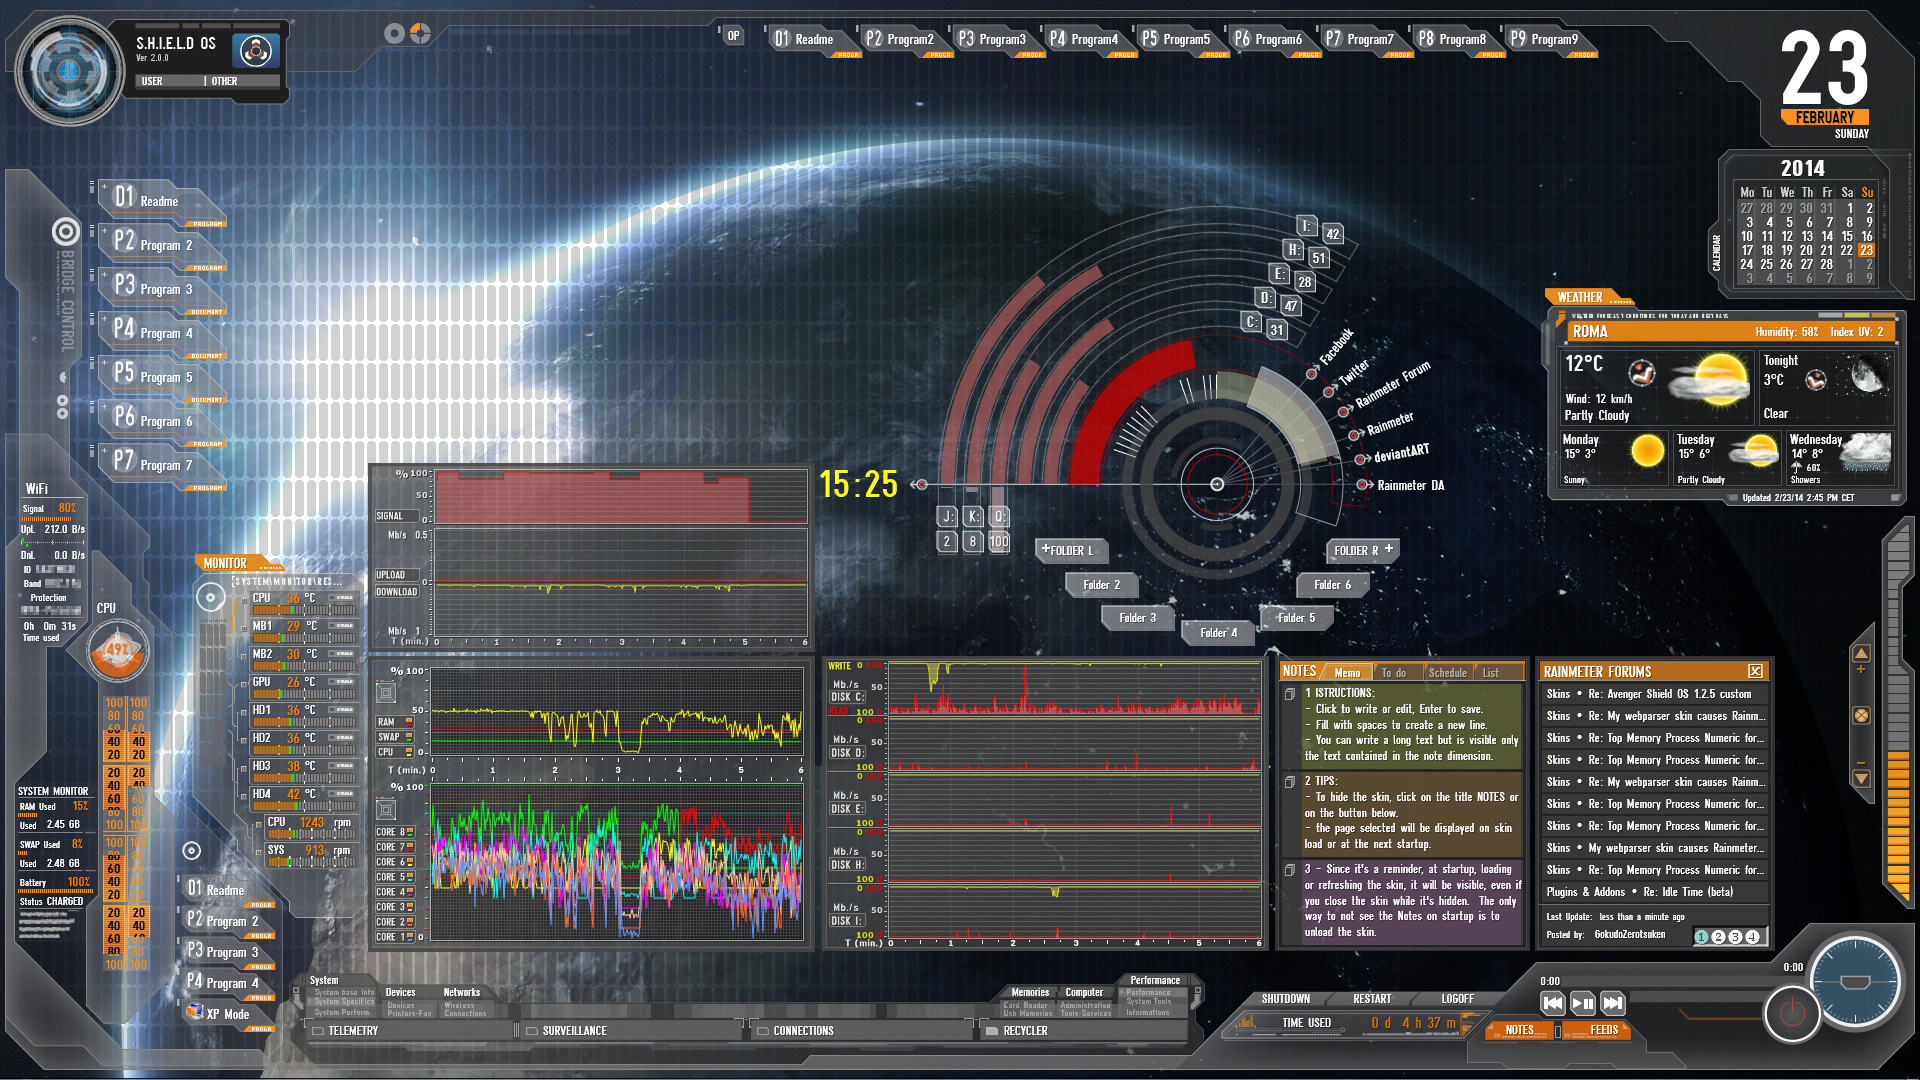The height and width of the screenshot is (1080, 1920).
Task: Open the Schedule tab in Notes
Action: pos(1447,673)
